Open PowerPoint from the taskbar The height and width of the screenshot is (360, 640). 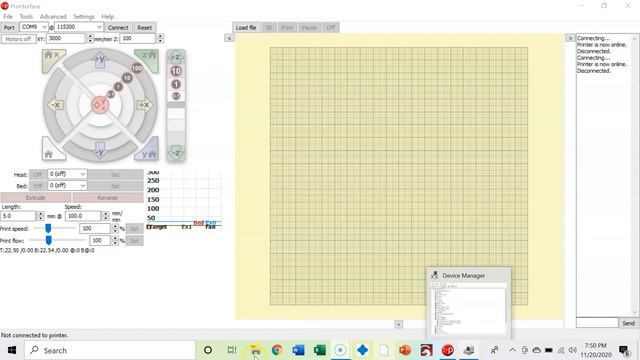tap(404, 350)
